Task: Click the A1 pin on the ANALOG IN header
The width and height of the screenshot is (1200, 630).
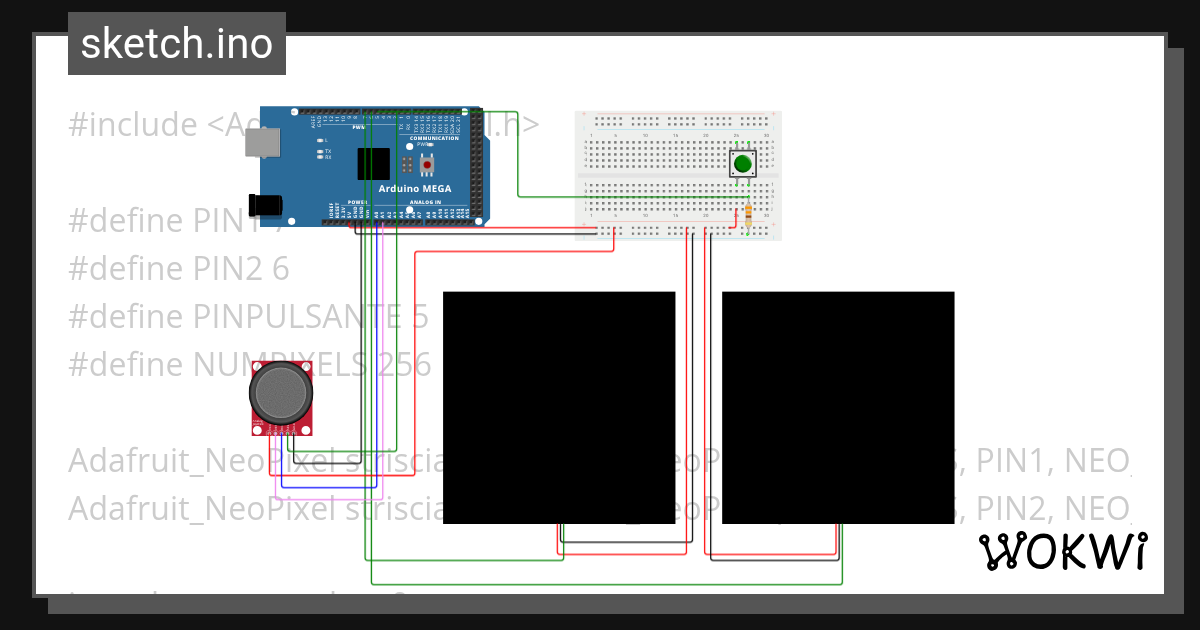Action: click(383, 222)
